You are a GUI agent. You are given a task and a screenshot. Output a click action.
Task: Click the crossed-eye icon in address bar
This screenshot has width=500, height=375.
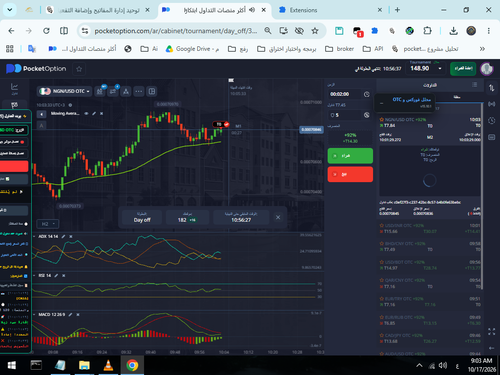click(x=299, y=31)
